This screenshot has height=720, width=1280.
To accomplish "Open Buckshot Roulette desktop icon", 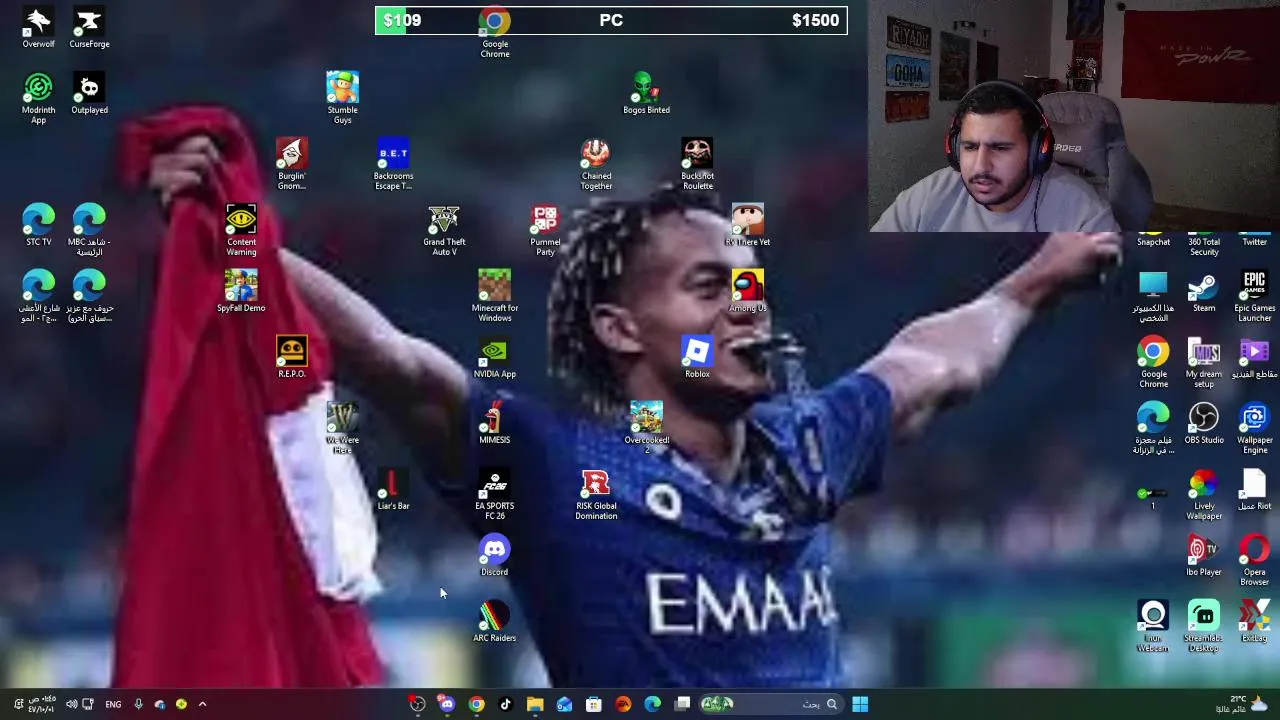I will (x=697, y=165).
